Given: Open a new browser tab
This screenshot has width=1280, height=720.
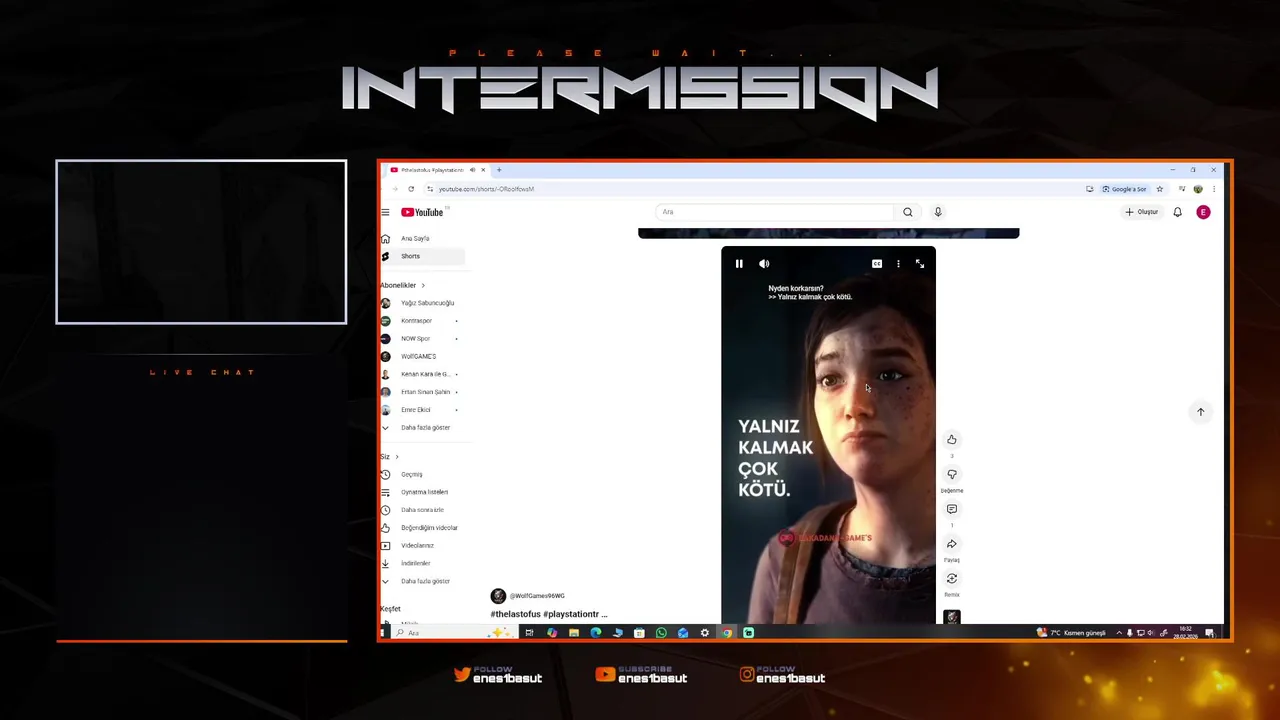Looking at the screenshot, I should pyautogui.click(x=499, y=170).
